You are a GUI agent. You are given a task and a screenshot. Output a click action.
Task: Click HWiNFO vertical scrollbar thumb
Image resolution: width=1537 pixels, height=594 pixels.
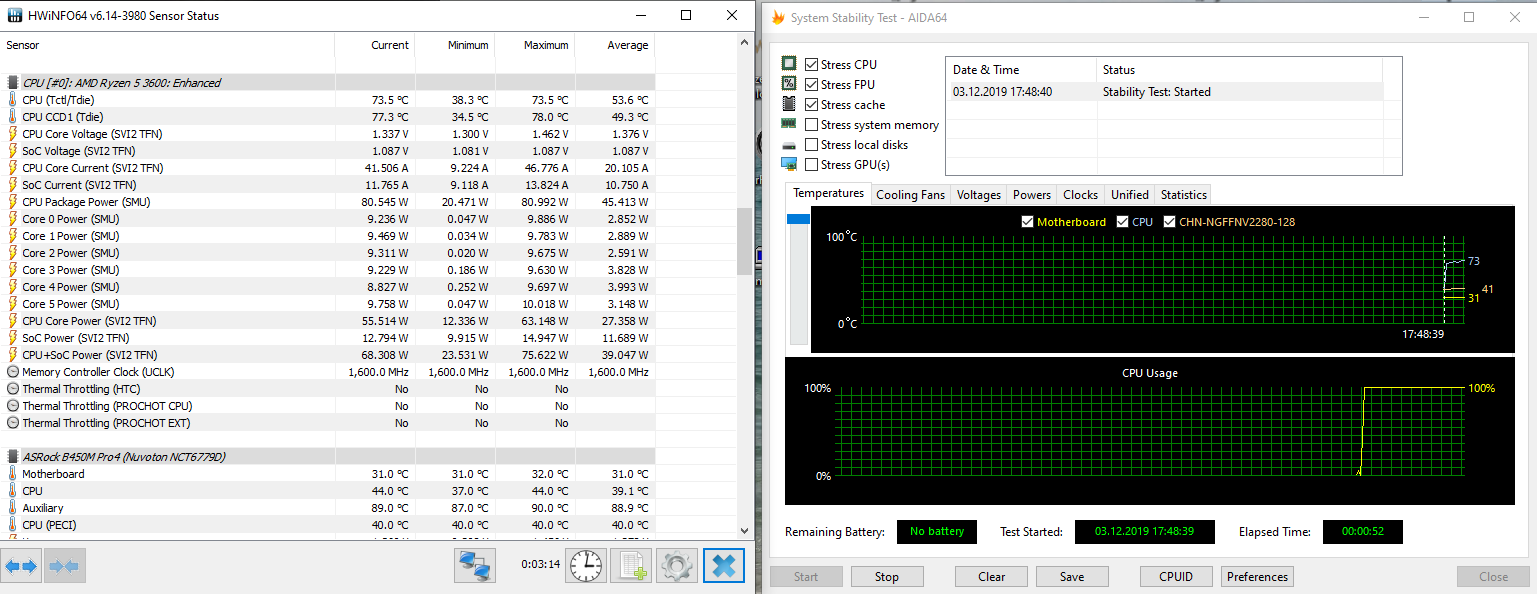point(744,241)
